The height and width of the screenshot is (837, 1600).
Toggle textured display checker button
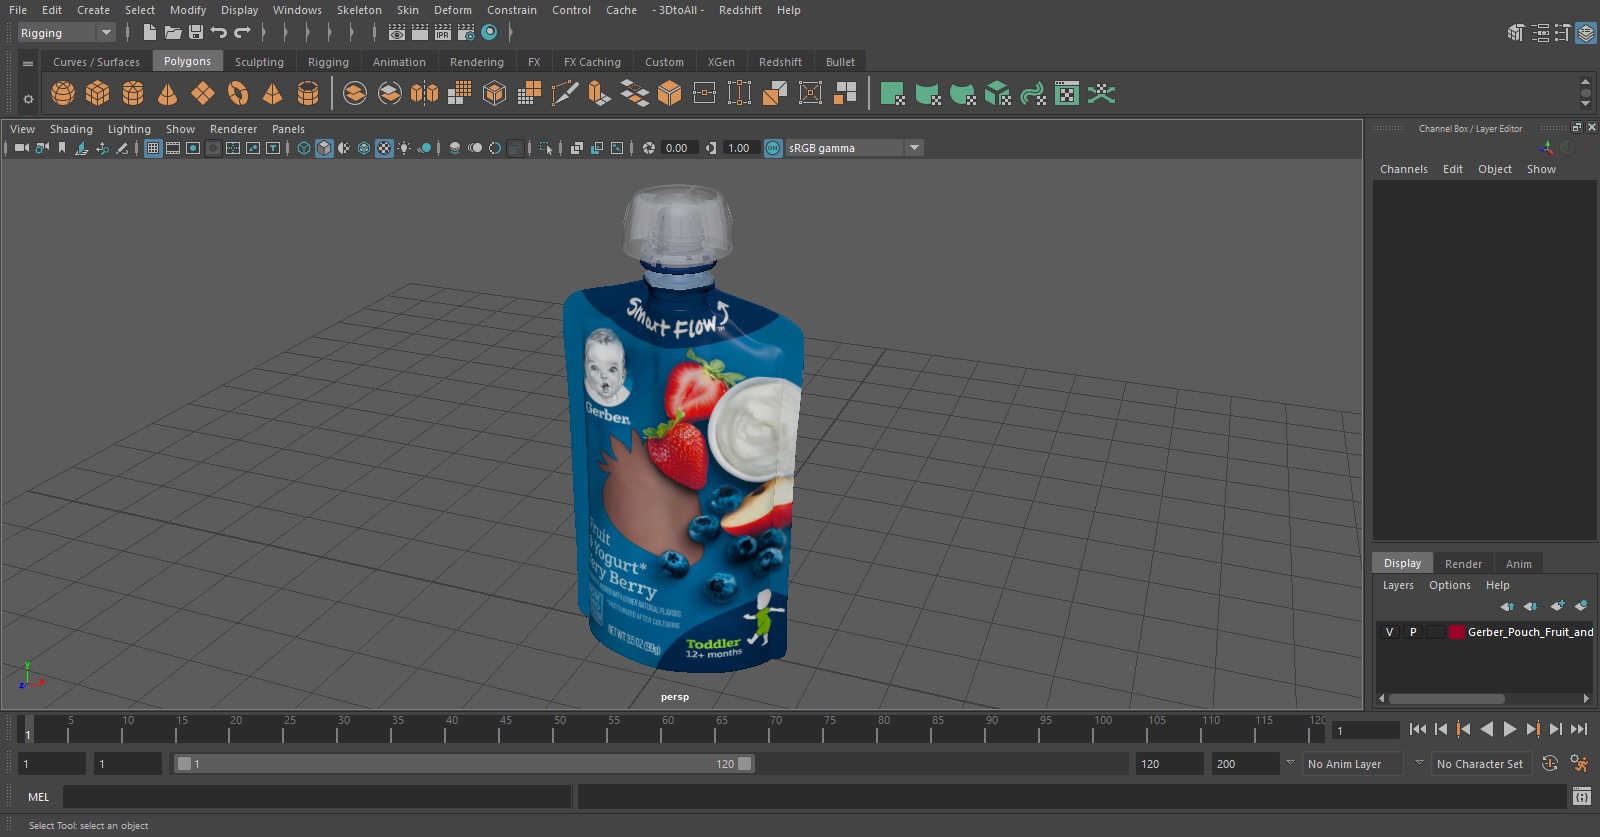tap(384, 148)
